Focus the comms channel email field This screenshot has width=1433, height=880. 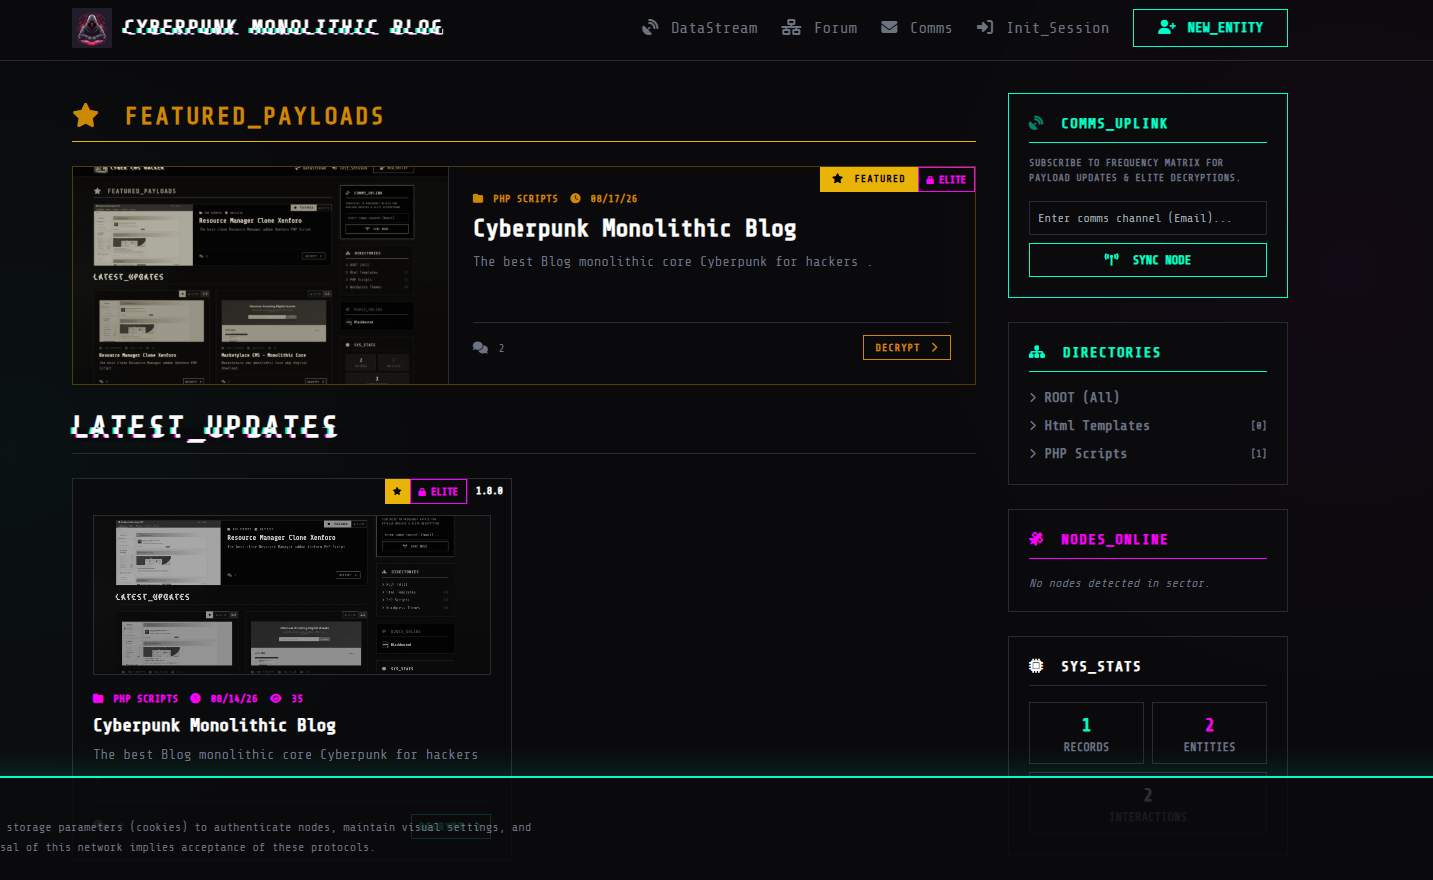click(1148, 218)
